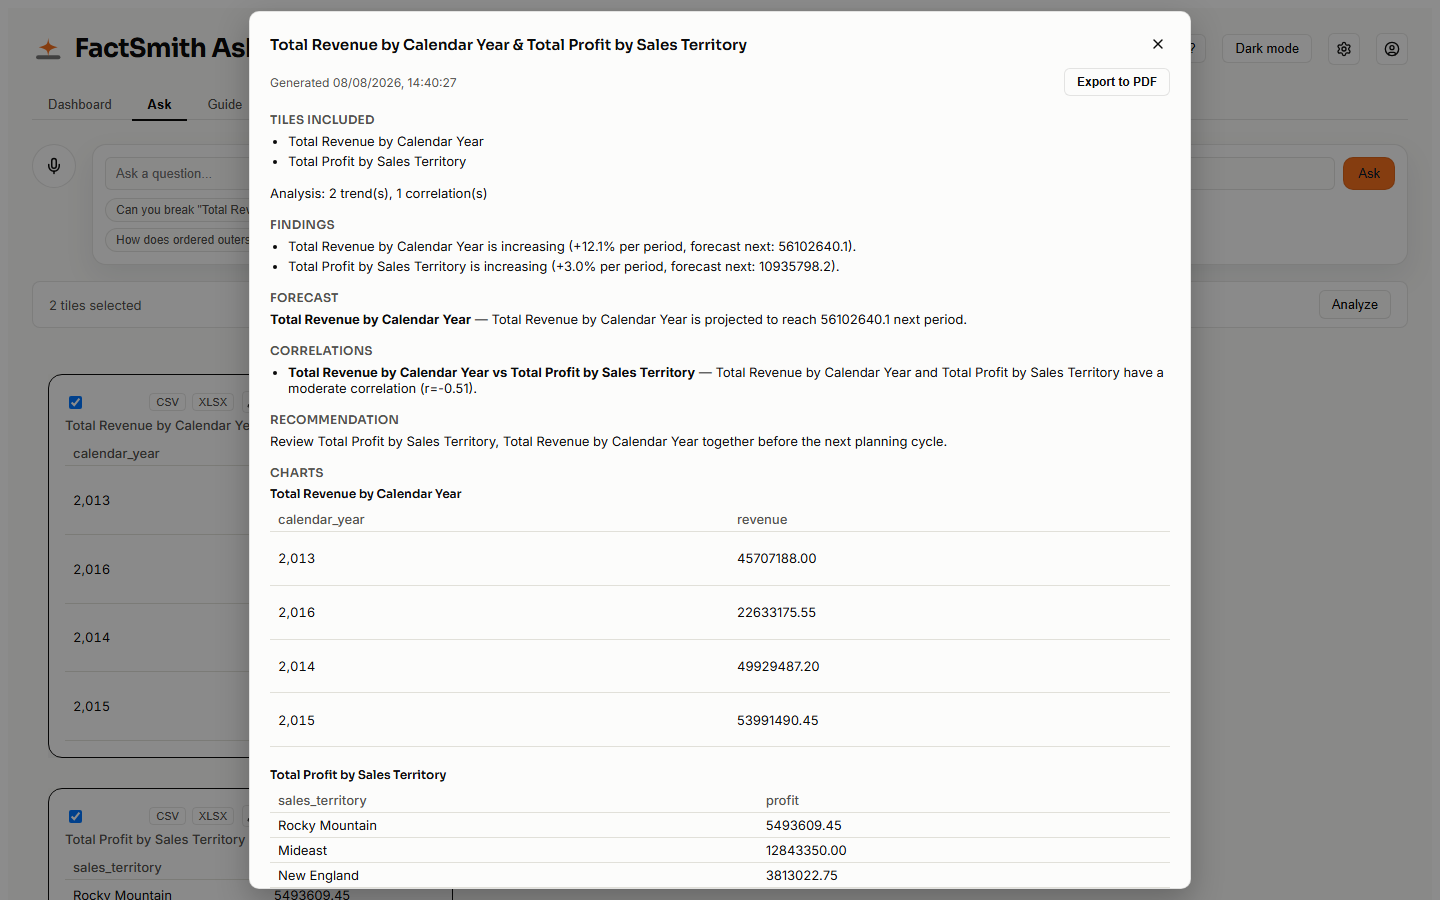Click the revenue column header in report

click(762, 519)
